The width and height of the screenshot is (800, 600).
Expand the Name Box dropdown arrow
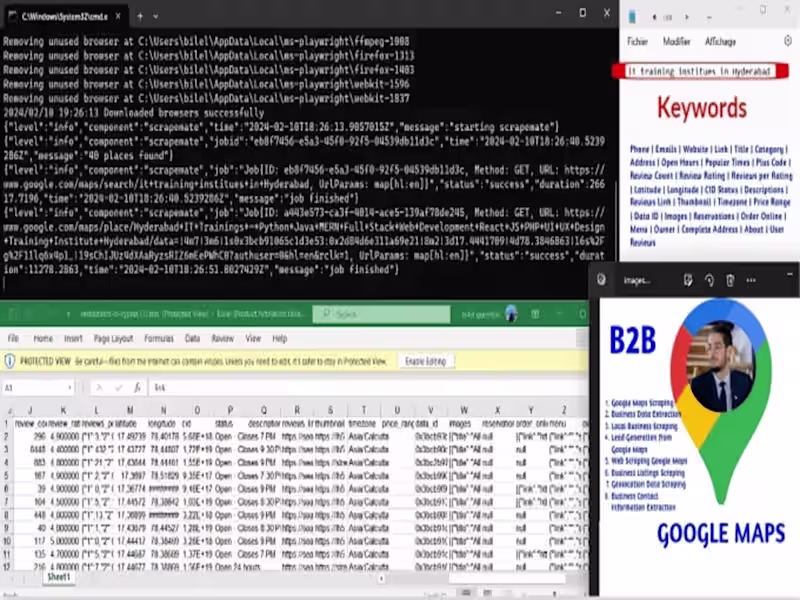pyautogui.click(x=69, y=388)
